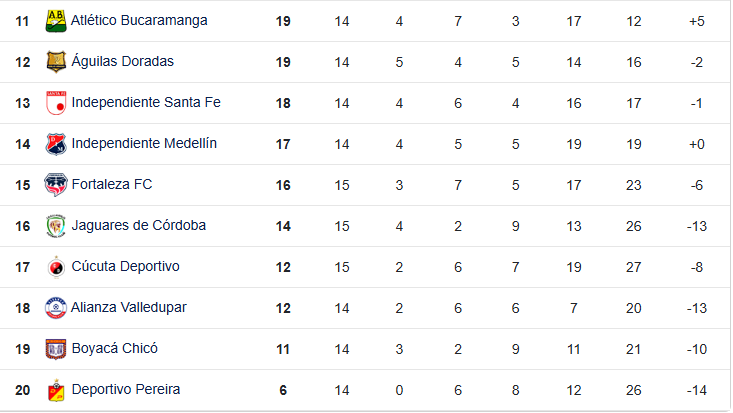Select the Cúcuta Deportivo team name

point(125,266)
